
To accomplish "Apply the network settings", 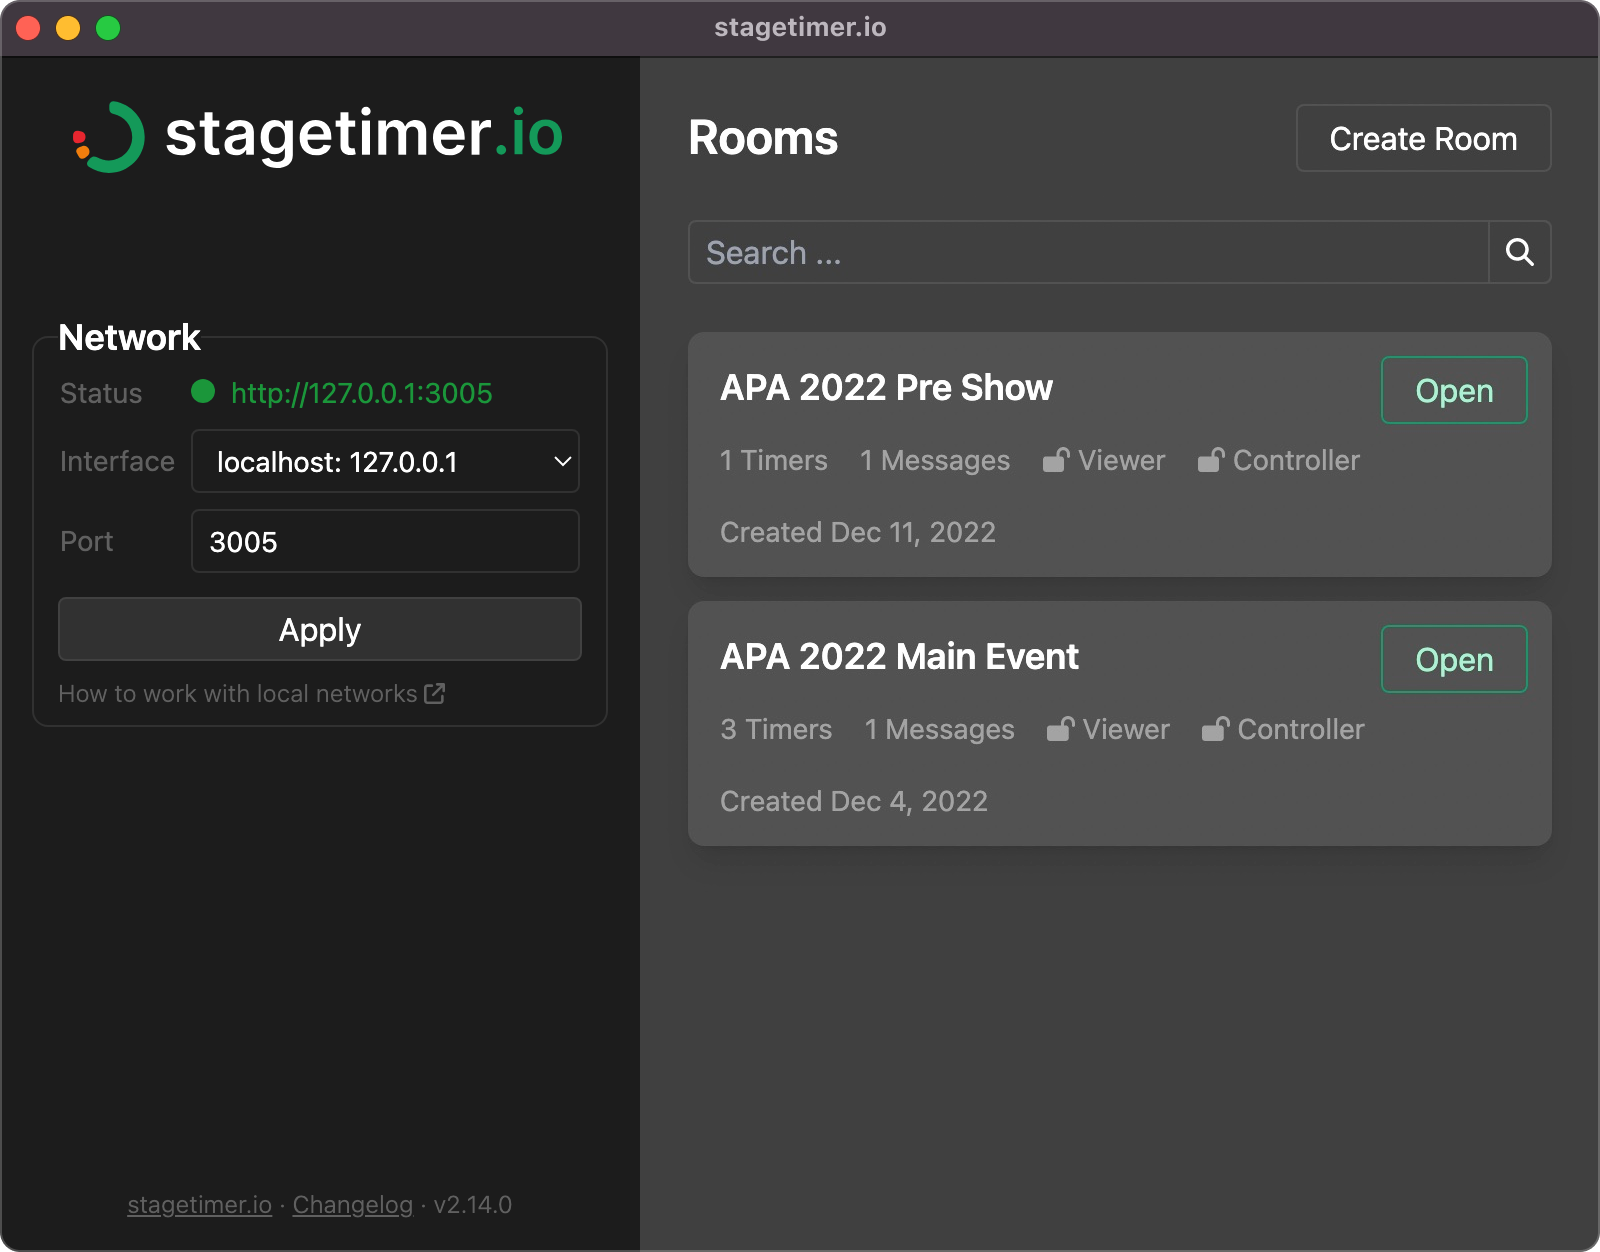I will (x=319, y=629).
